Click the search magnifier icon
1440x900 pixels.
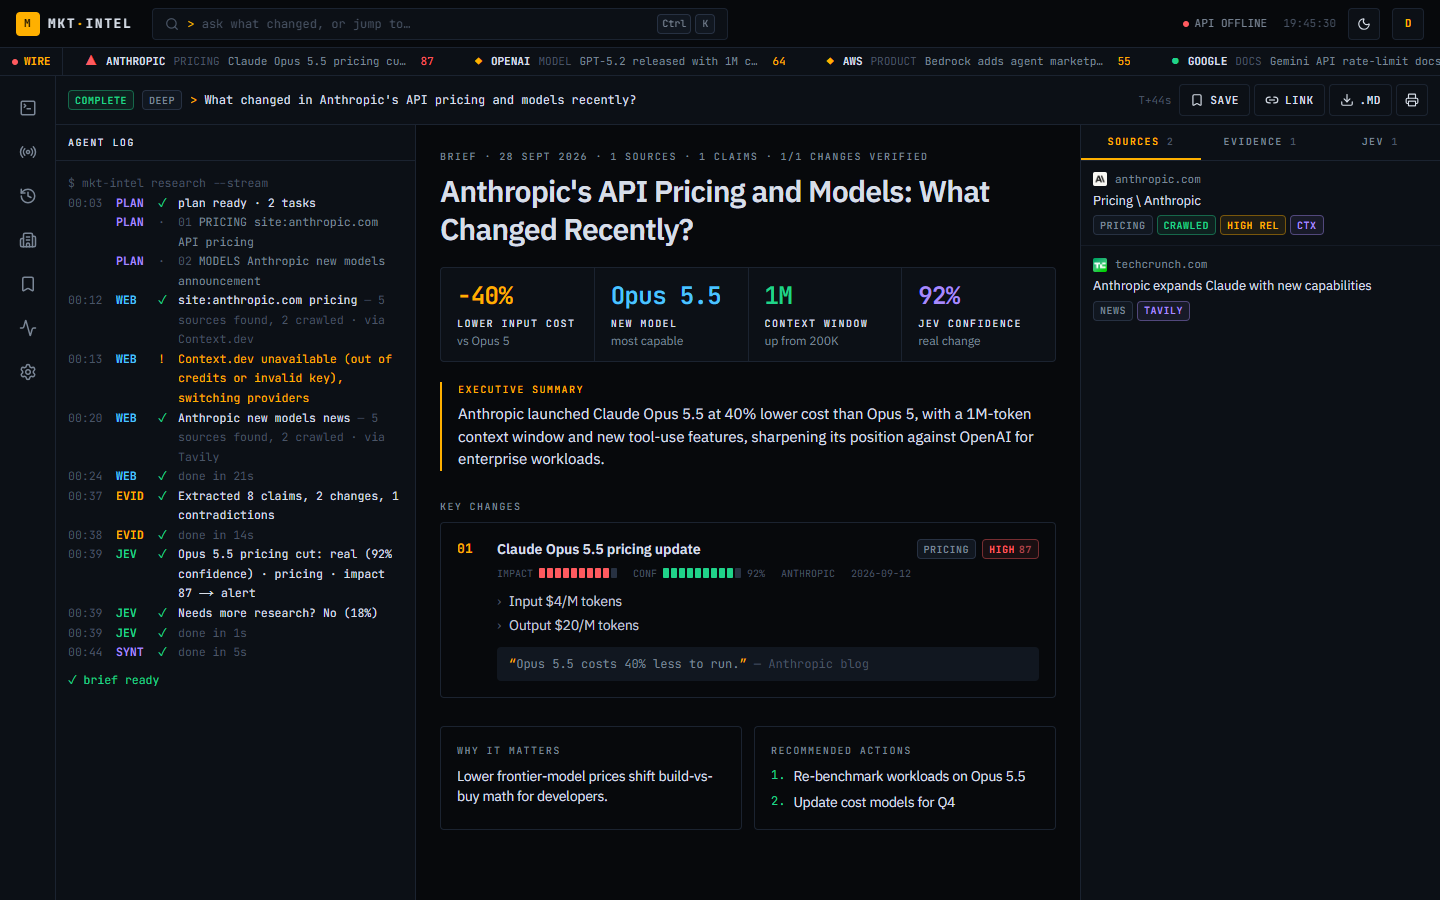(x=172, y=24)
